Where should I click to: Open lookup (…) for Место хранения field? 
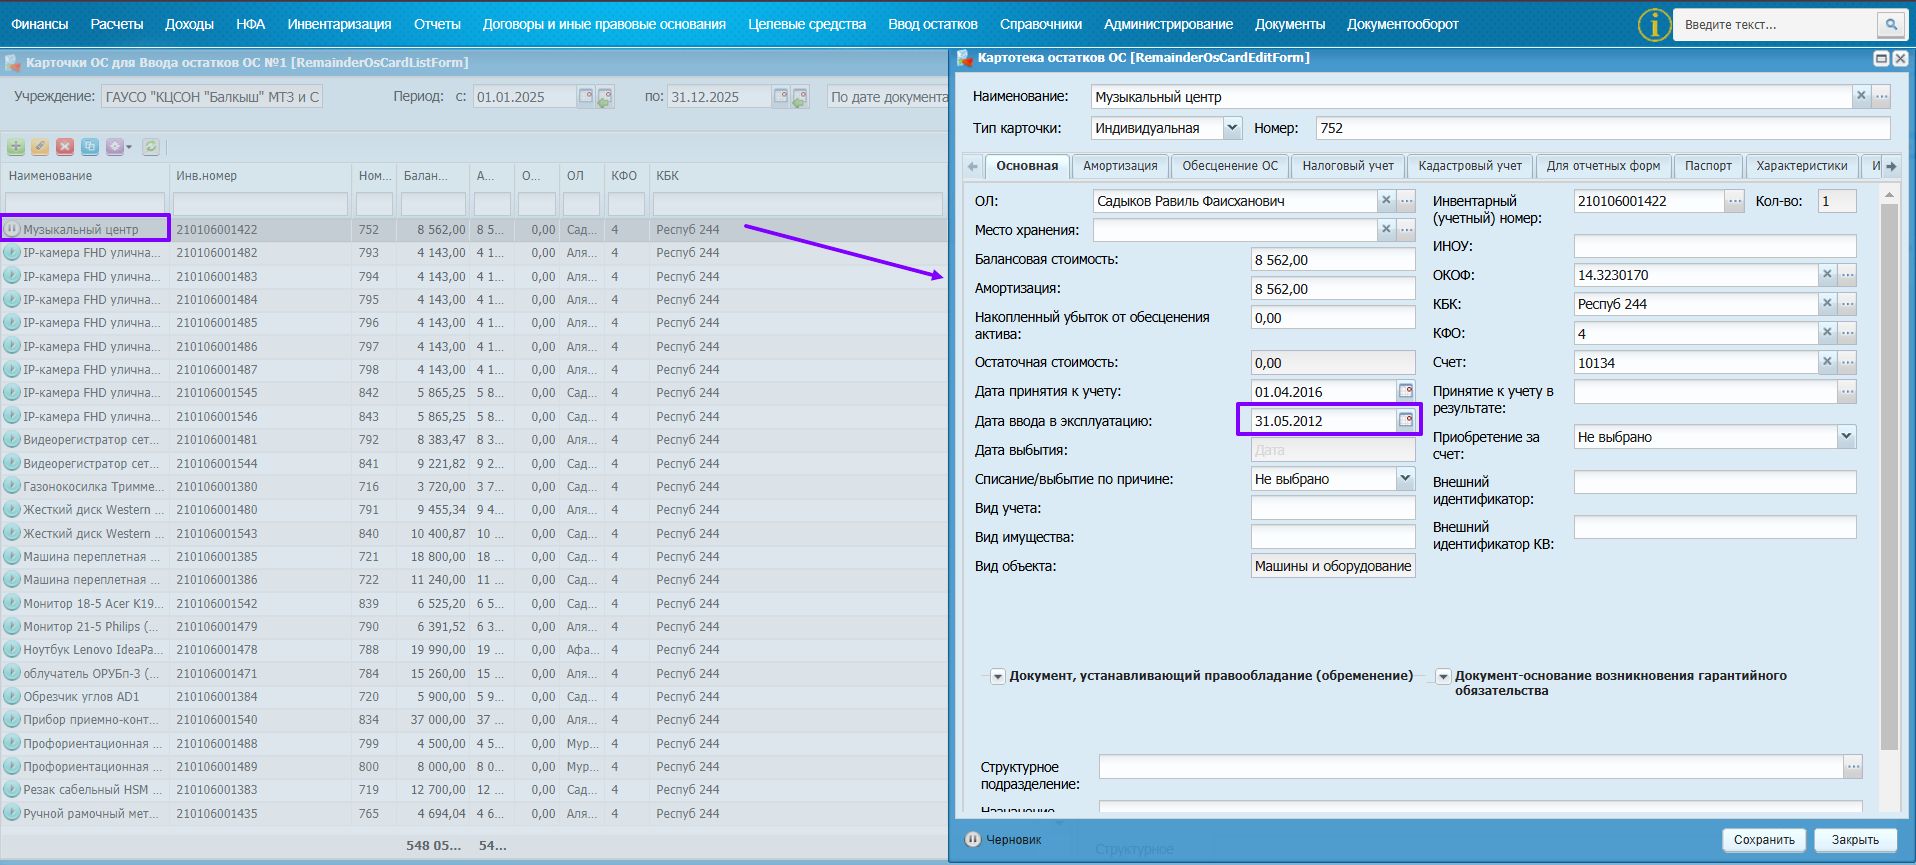[x=1406, y=230]
